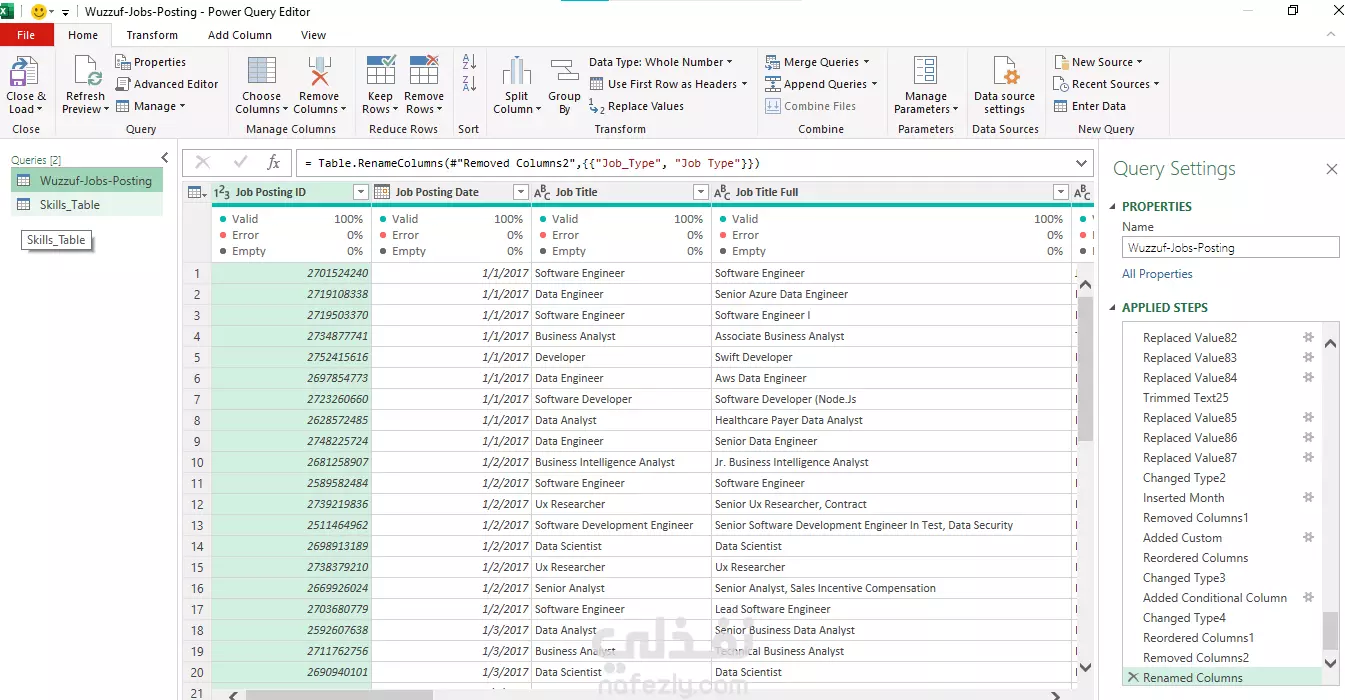The image size is (1345, 700).
Task: Click the Refresh Preview icon
Action: 86,72
